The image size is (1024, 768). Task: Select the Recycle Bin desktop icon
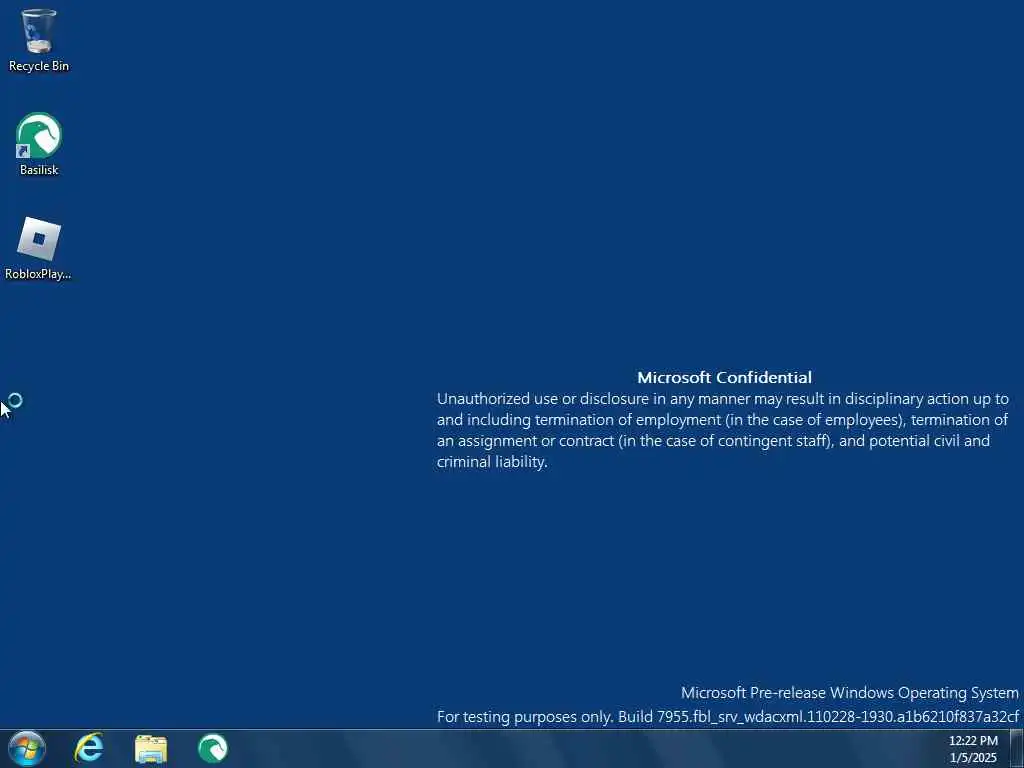[x=39, y=39]
